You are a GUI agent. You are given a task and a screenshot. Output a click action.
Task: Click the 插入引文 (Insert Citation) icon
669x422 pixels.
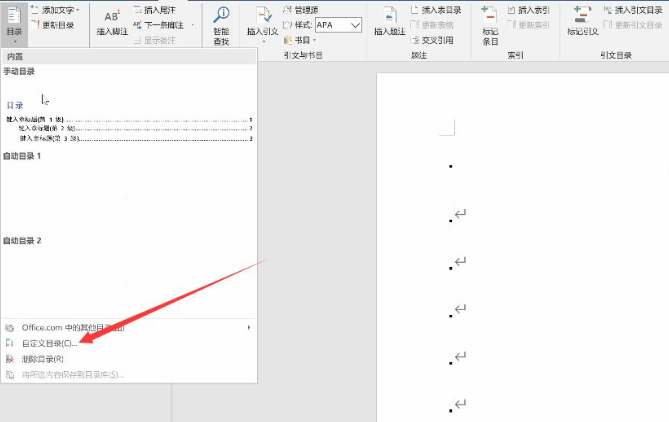pos(264,20)
